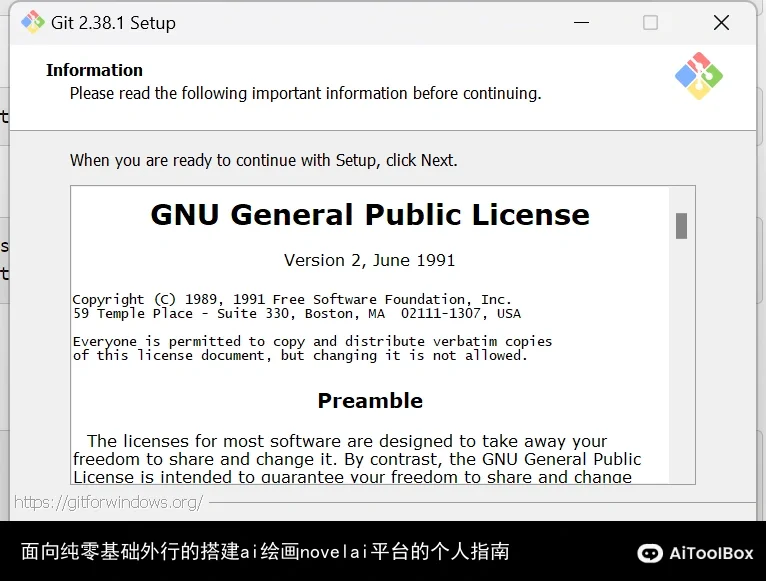Click the Git icon in title bar
This screenshot has width=766, height=581.
tap(32, 22)
